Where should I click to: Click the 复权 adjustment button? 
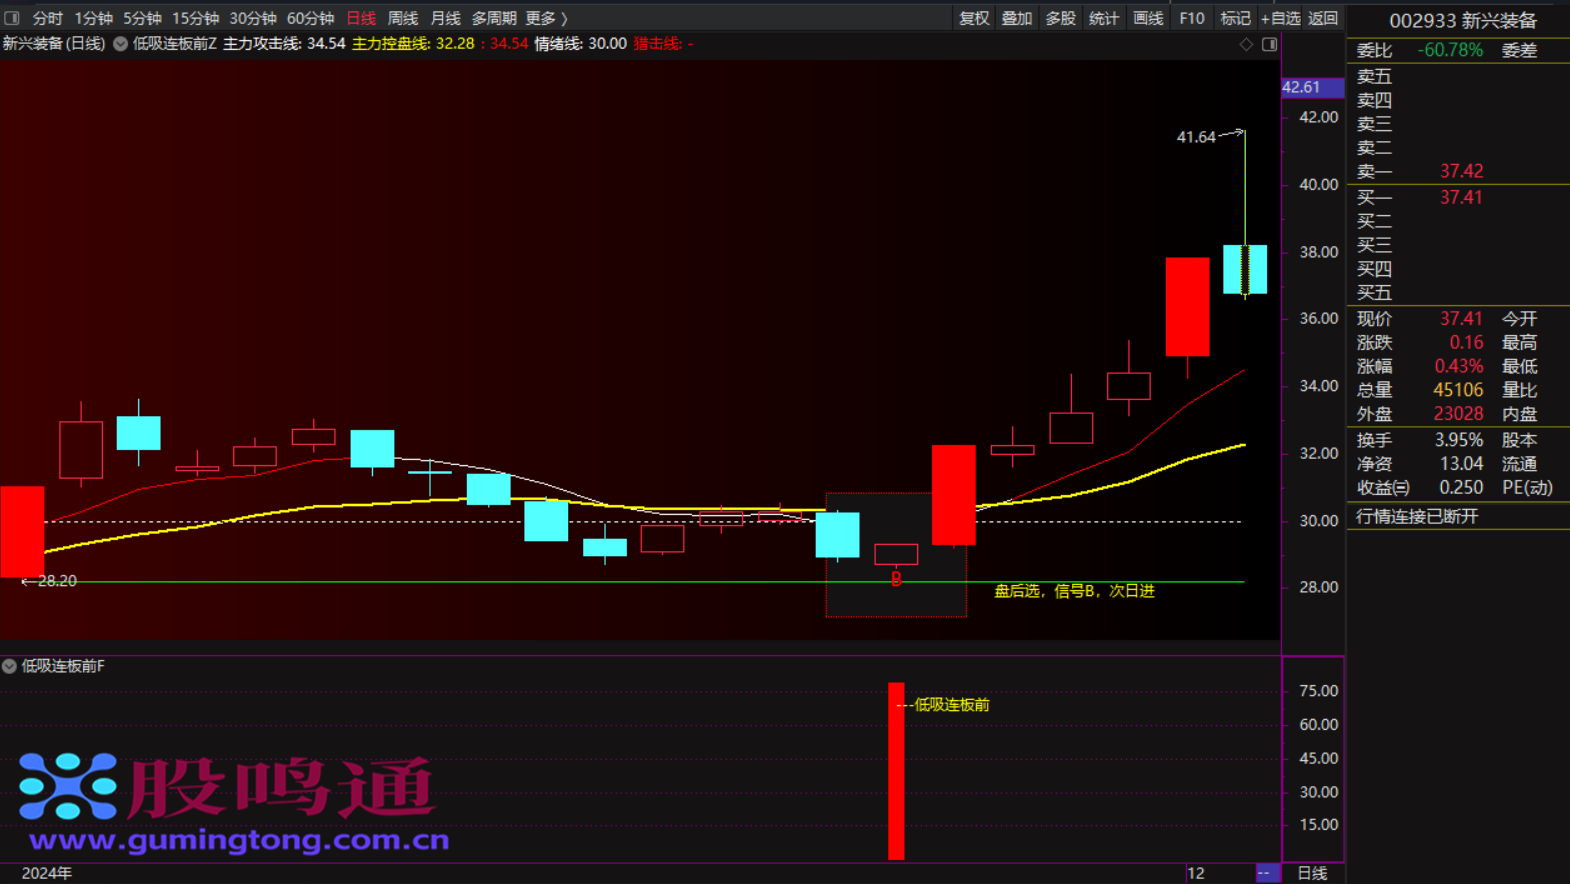(973, 18)
